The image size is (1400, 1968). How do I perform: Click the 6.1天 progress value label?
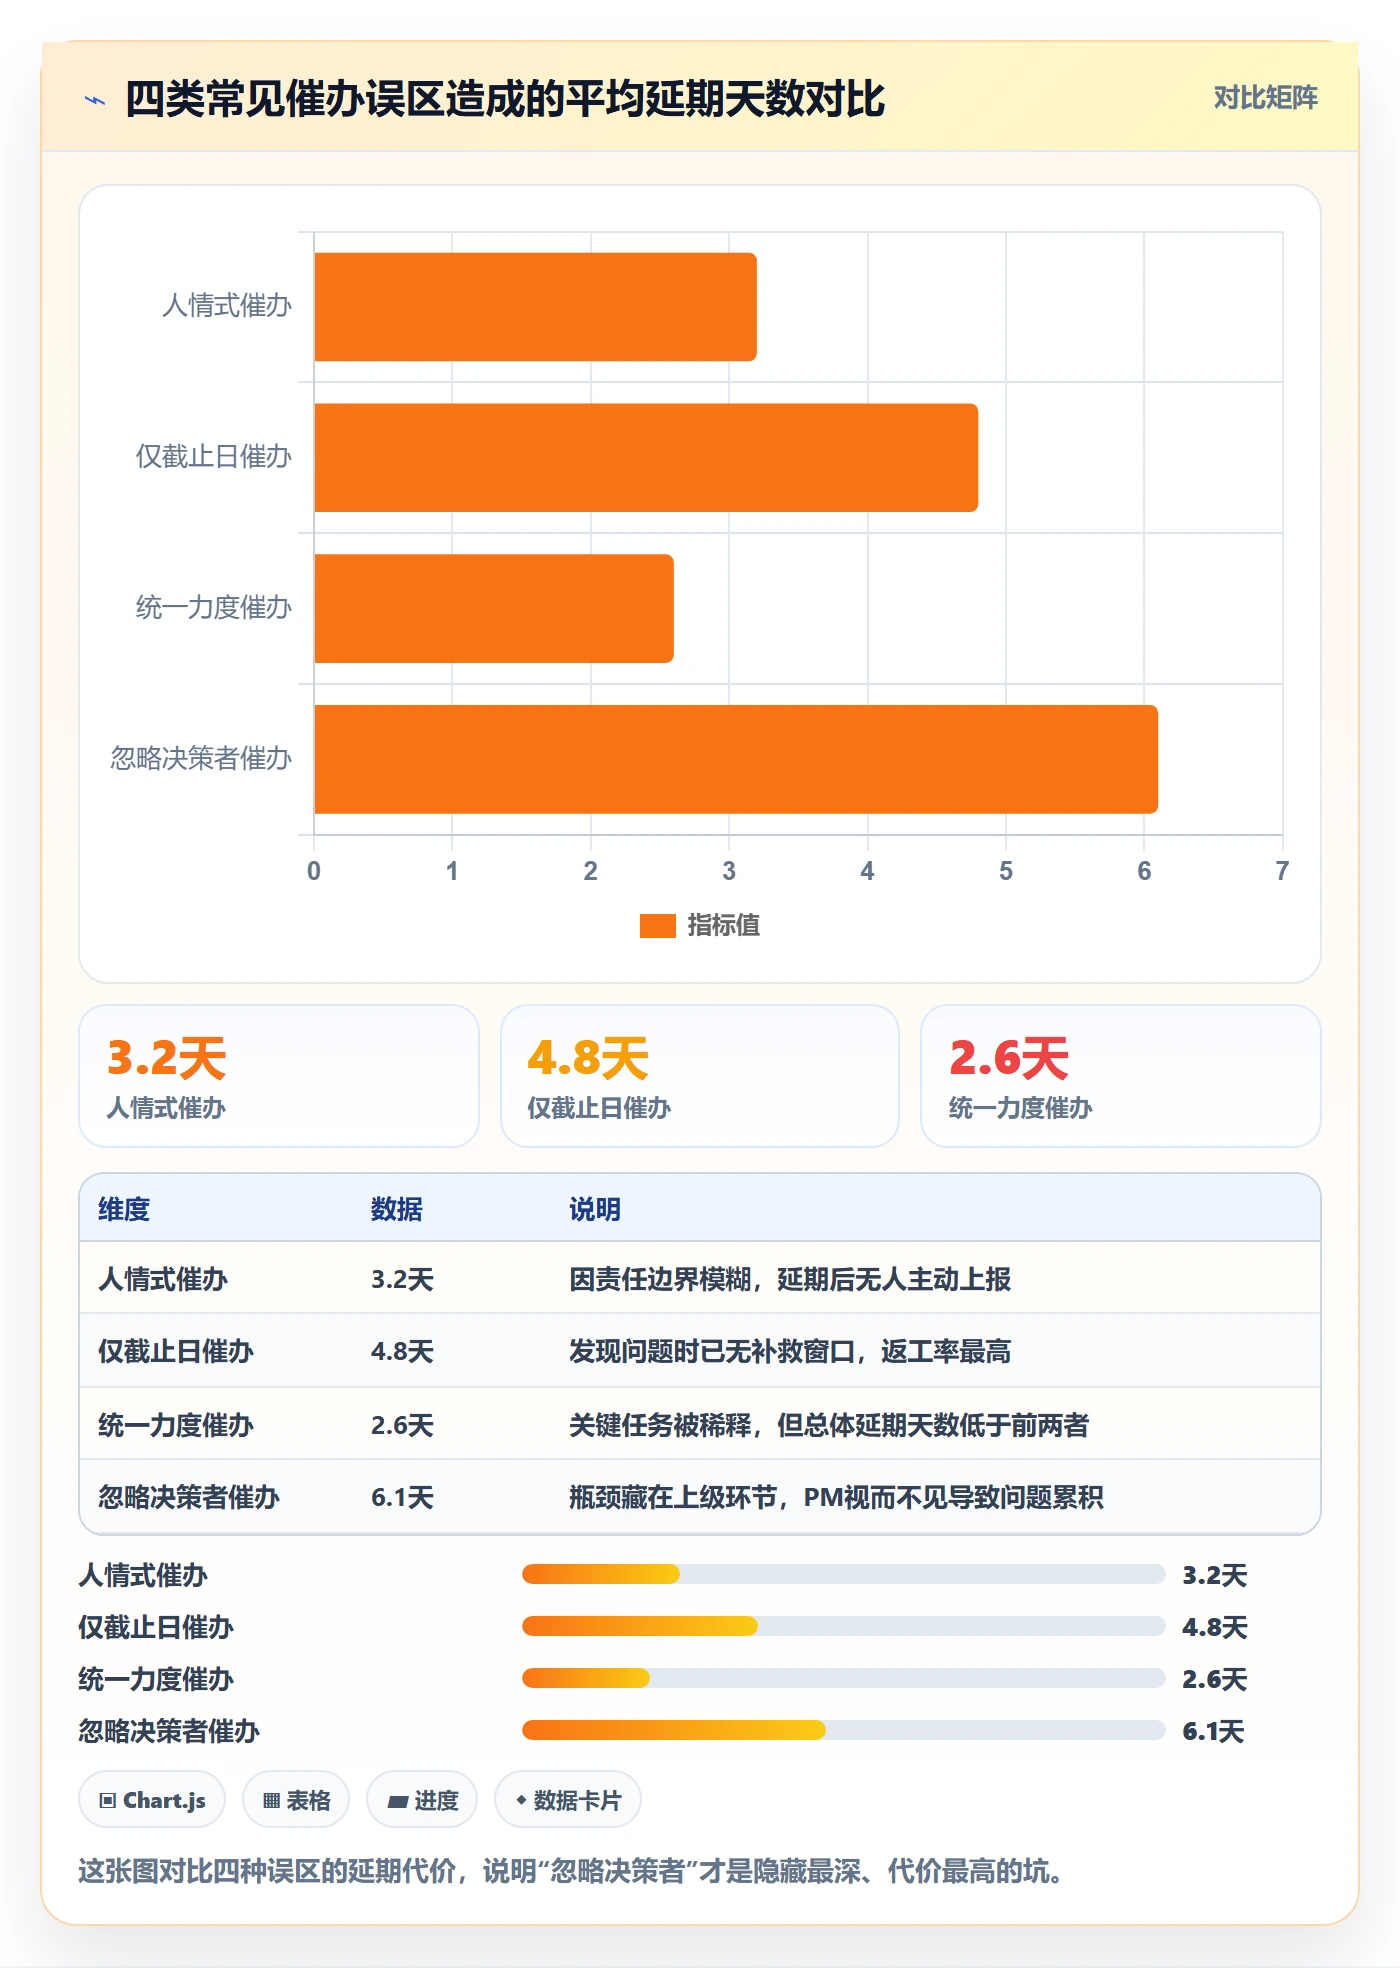pyautogui.click(x=1213, y=1731)
